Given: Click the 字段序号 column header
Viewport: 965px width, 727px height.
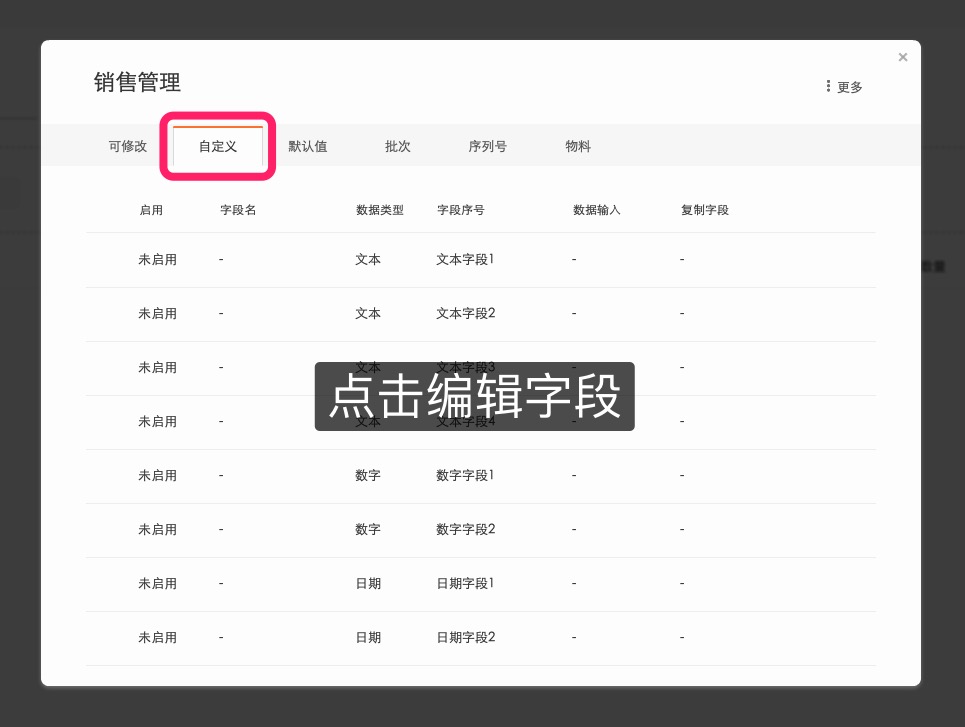Looking at the screenshot, I should click(461, 211).
